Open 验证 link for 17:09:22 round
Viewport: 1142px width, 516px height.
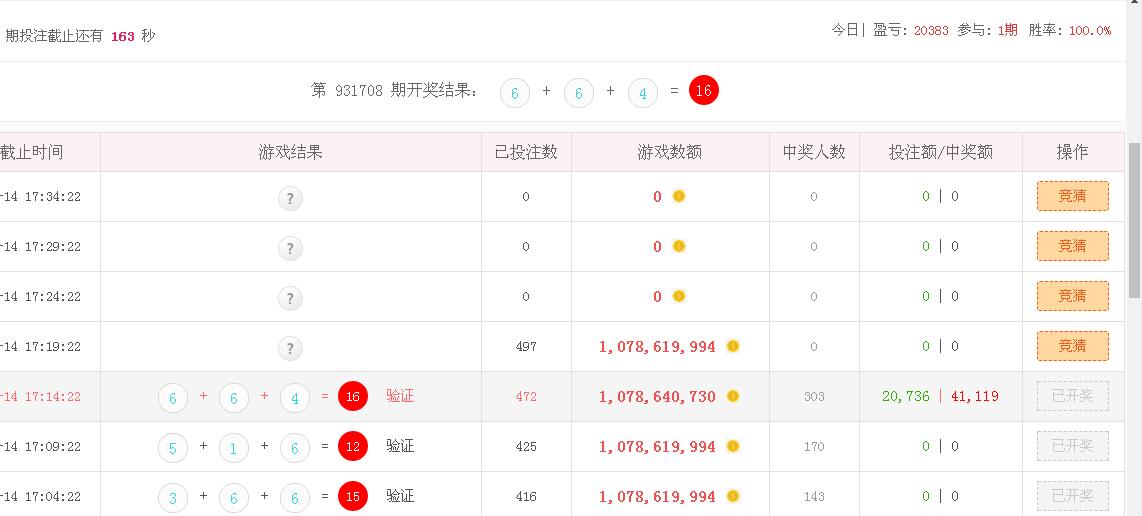click(x=400, y=446)
